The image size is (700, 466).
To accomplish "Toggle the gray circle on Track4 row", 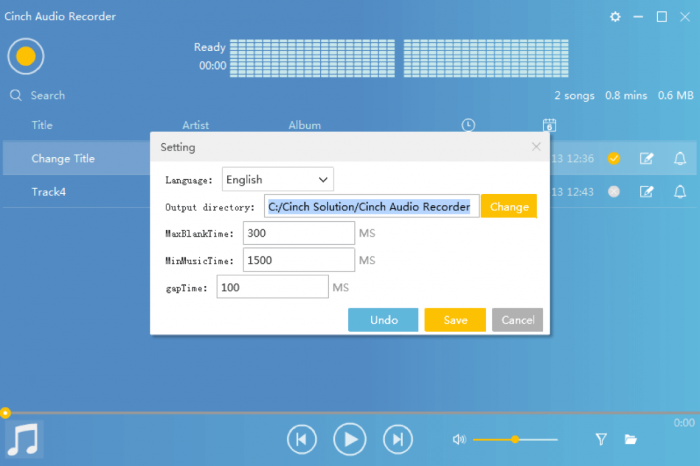I will [614, 191].
